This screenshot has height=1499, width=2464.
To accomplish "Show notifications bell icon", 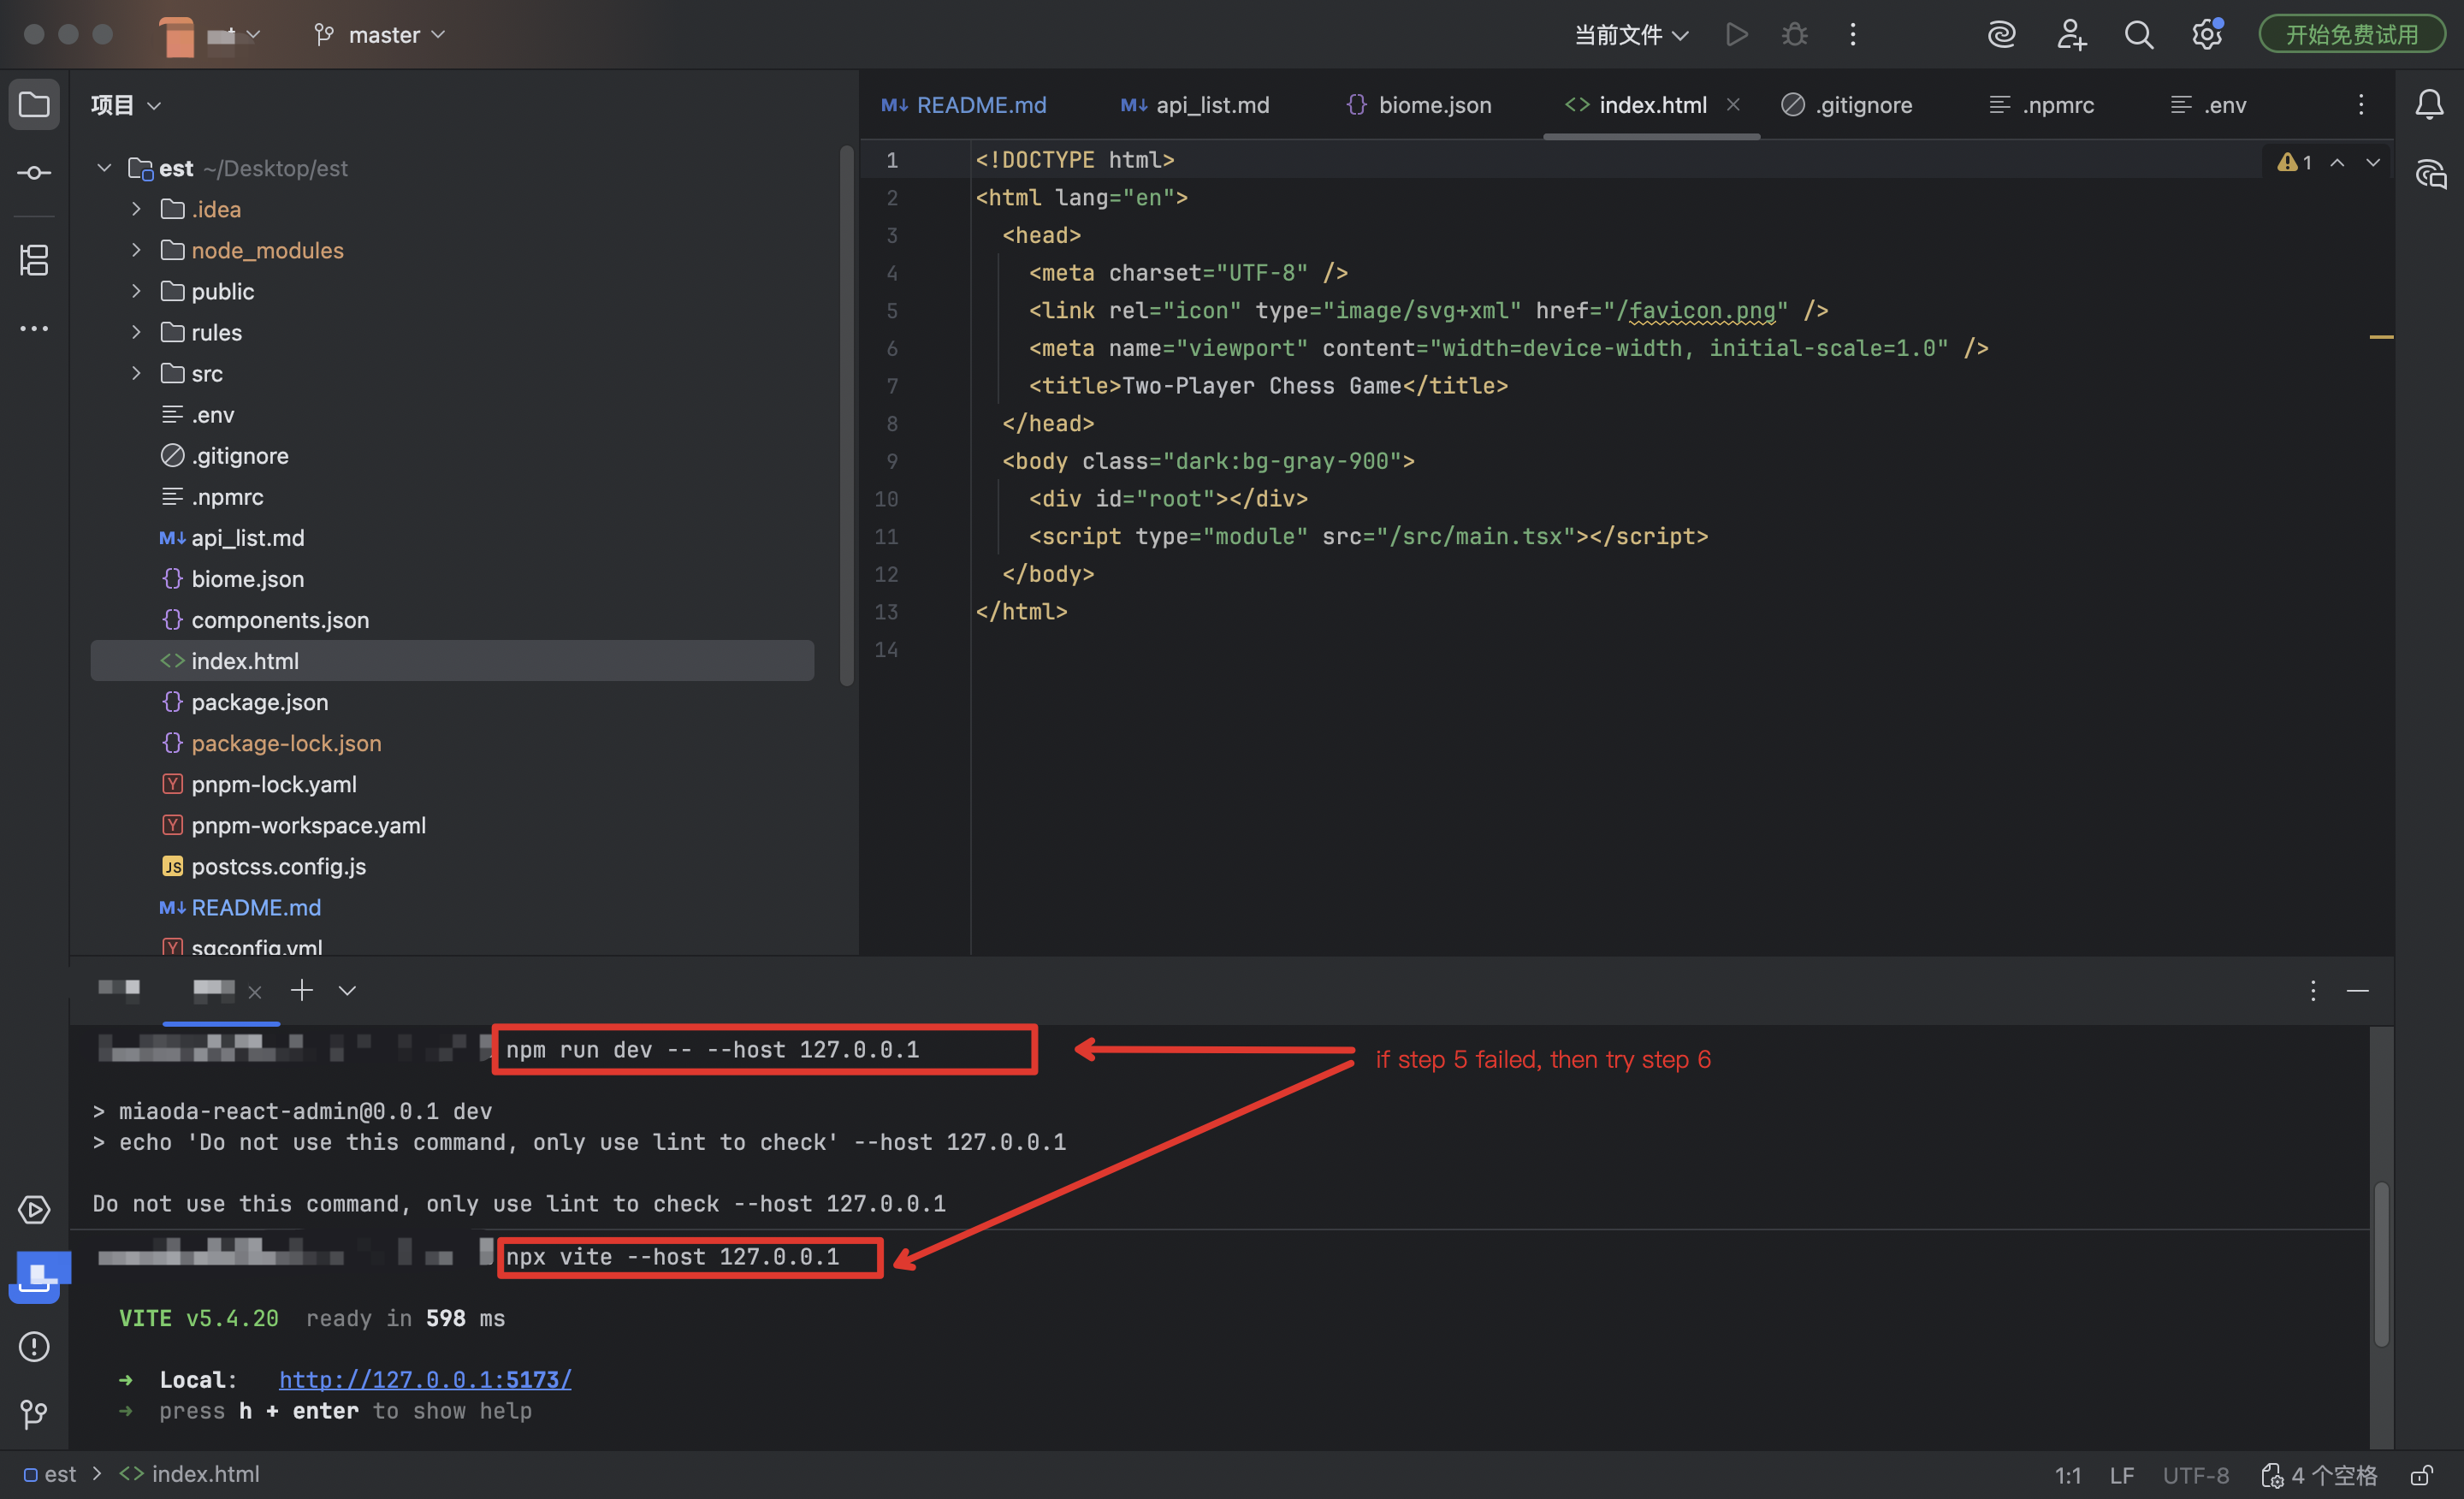I will (x=2429, y=104).
